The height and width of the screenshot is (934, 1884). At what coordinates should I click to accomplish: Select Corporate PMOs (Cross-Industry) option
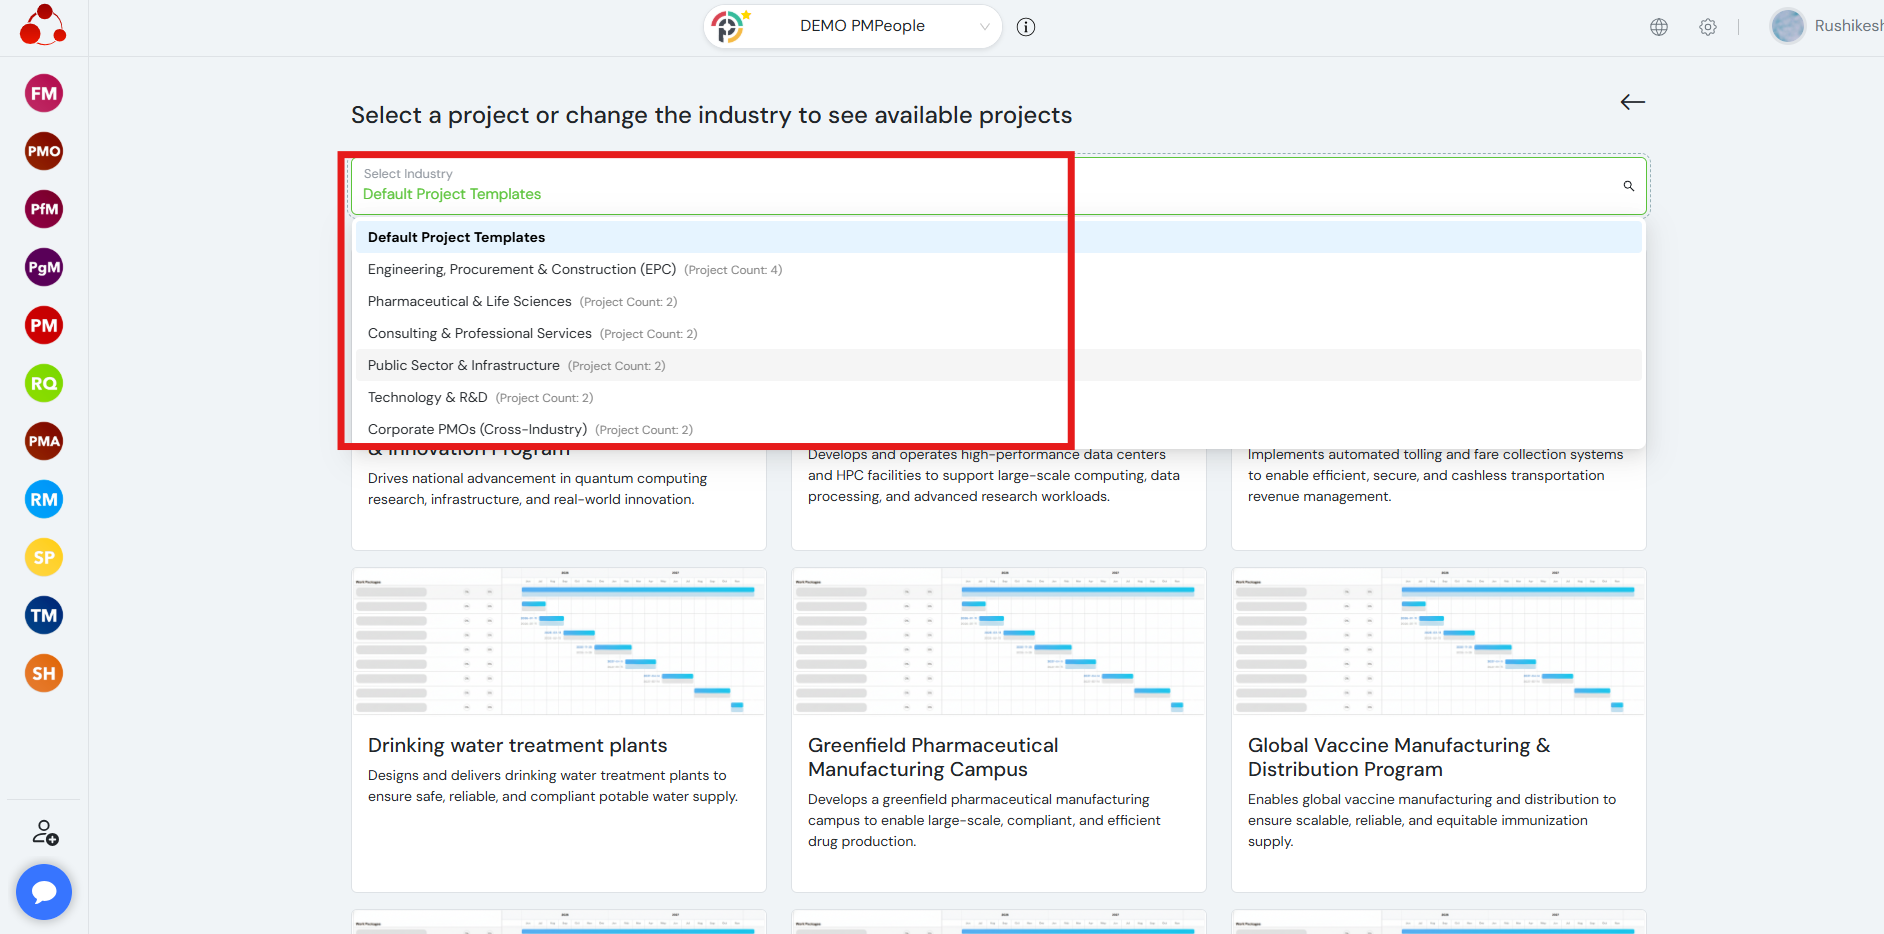tap(477, 430)
